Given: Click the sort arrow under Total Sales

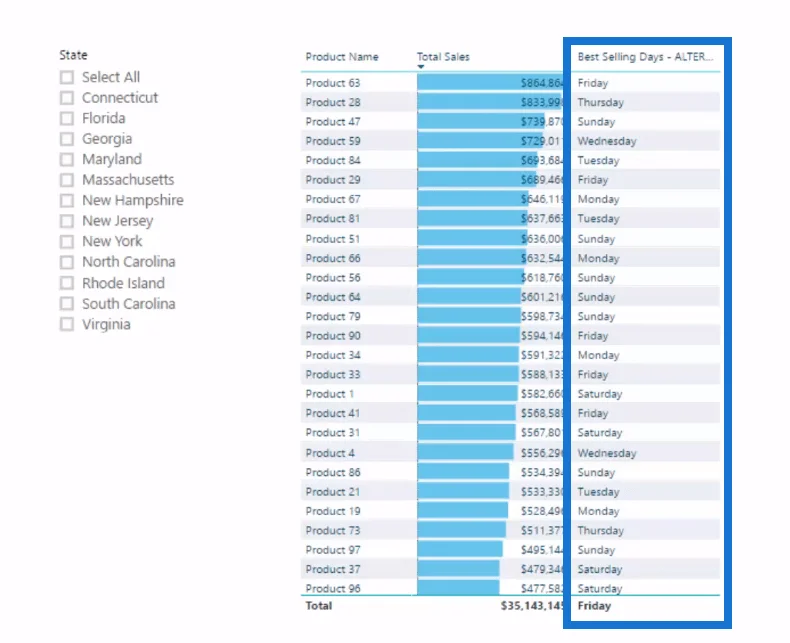Looking at the screenshot, I should (421, 67).
